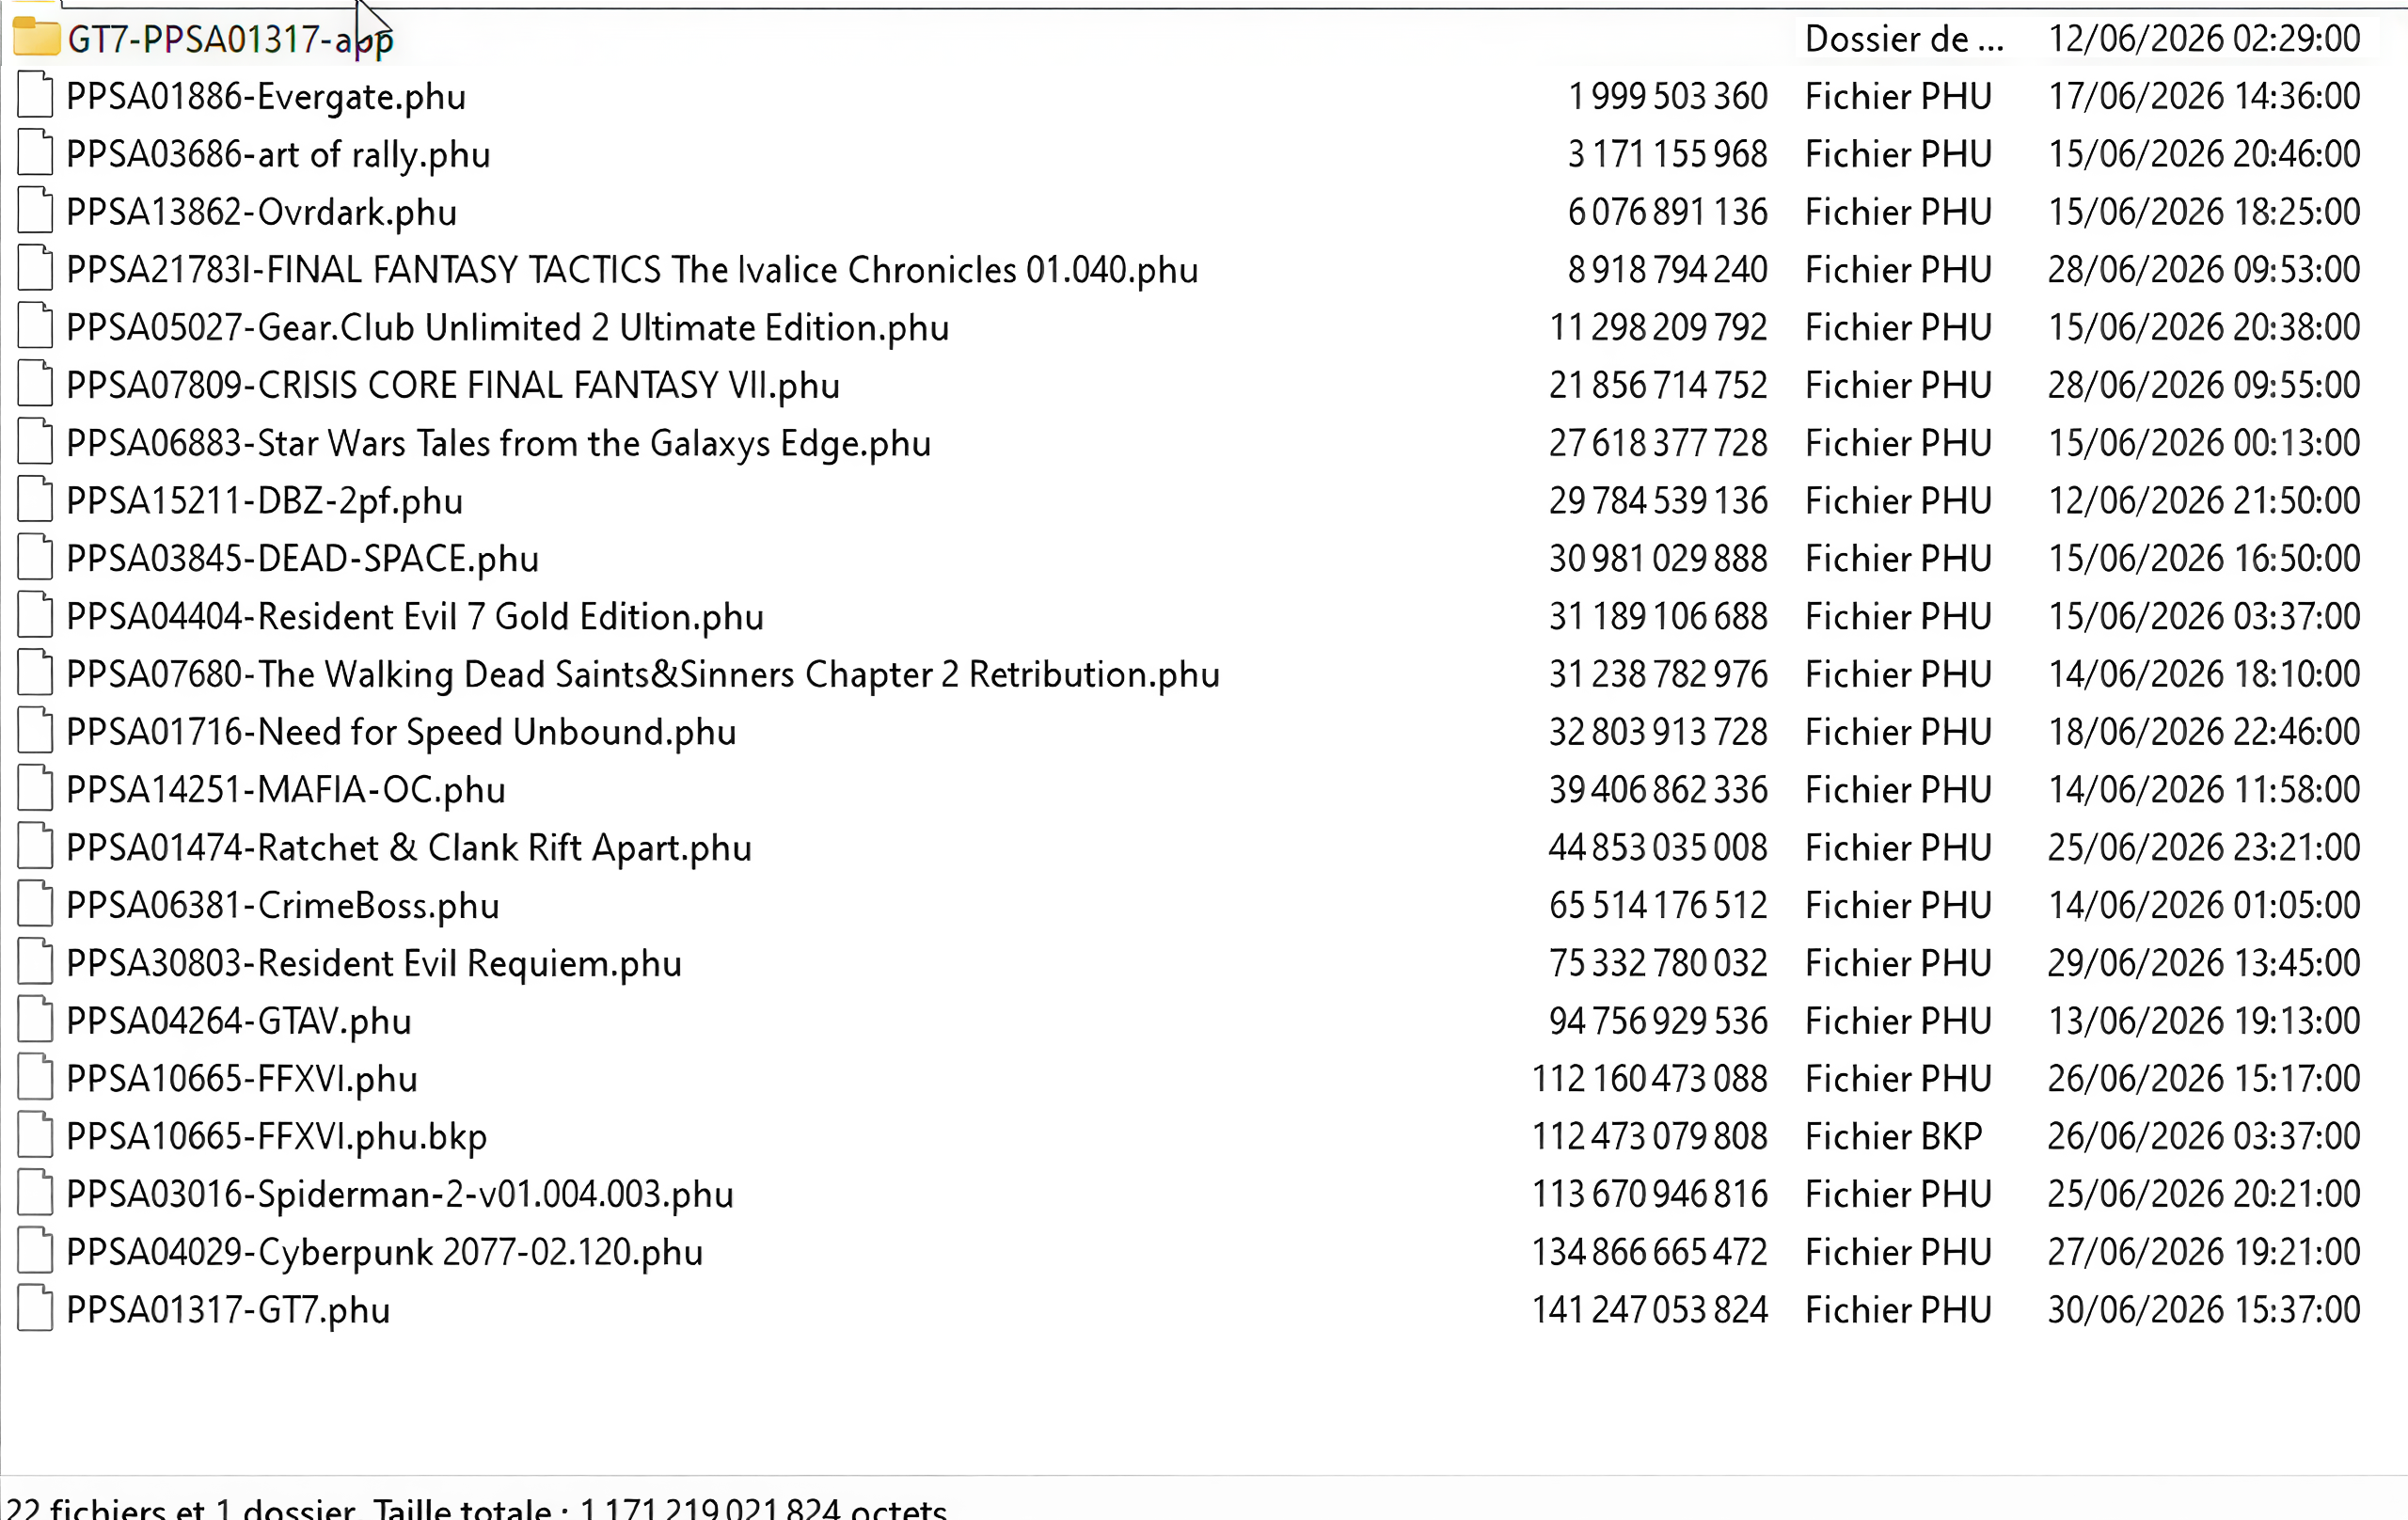
Task: Select the GT7-PPSA01317-app folder icon
Action: click(36, 38)
